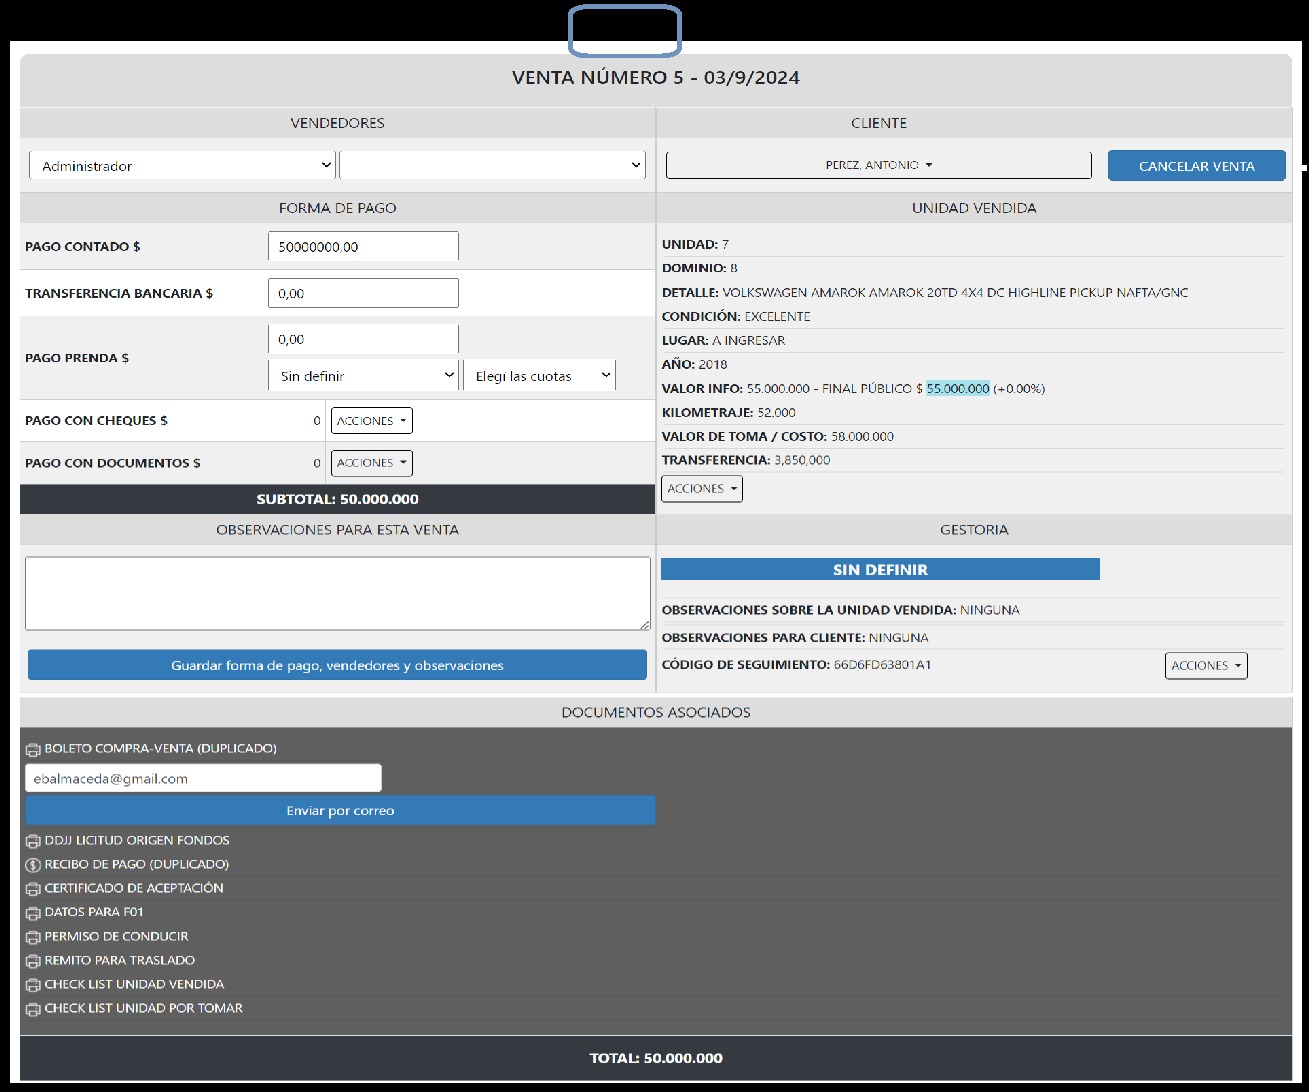Click printer icon beside PERMISO DE CONDUCIR
This screenshot has height=1092, width=1309.
point(33,937)
